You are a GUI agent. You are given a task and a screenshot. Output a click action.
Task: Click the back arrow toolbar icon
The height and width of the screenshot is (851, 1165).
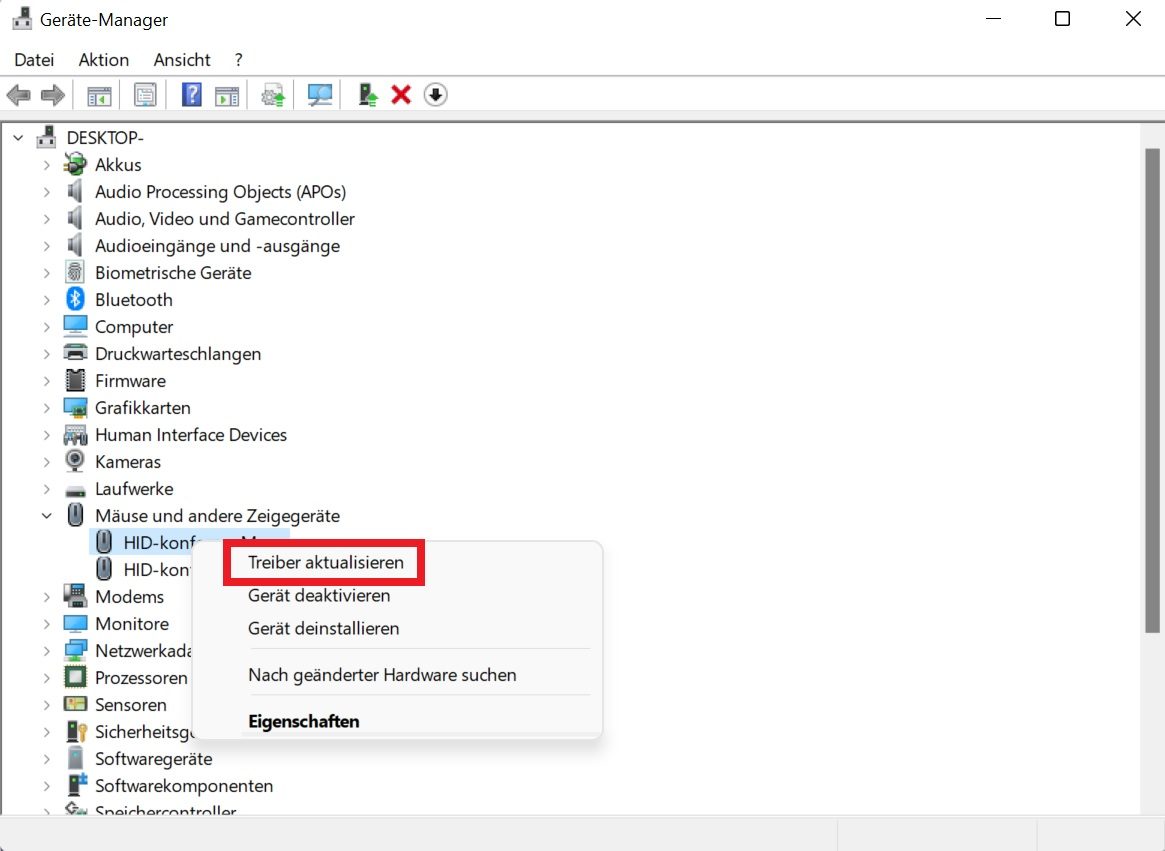[x=19, y=95]
